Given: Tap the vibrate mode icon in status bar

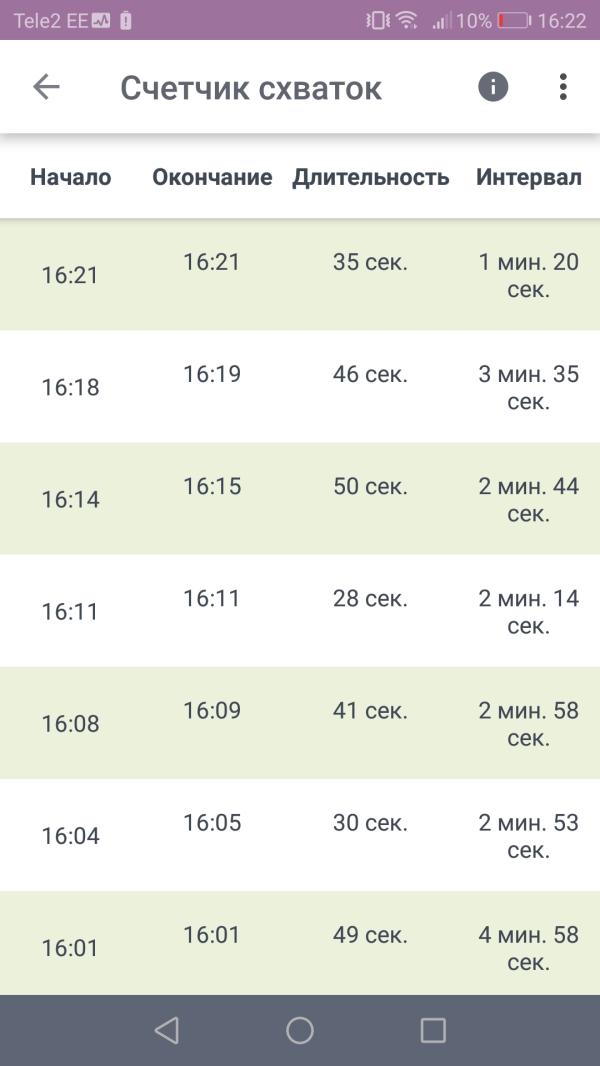Looking at the screenshot, I should click(x=378, y=20).
